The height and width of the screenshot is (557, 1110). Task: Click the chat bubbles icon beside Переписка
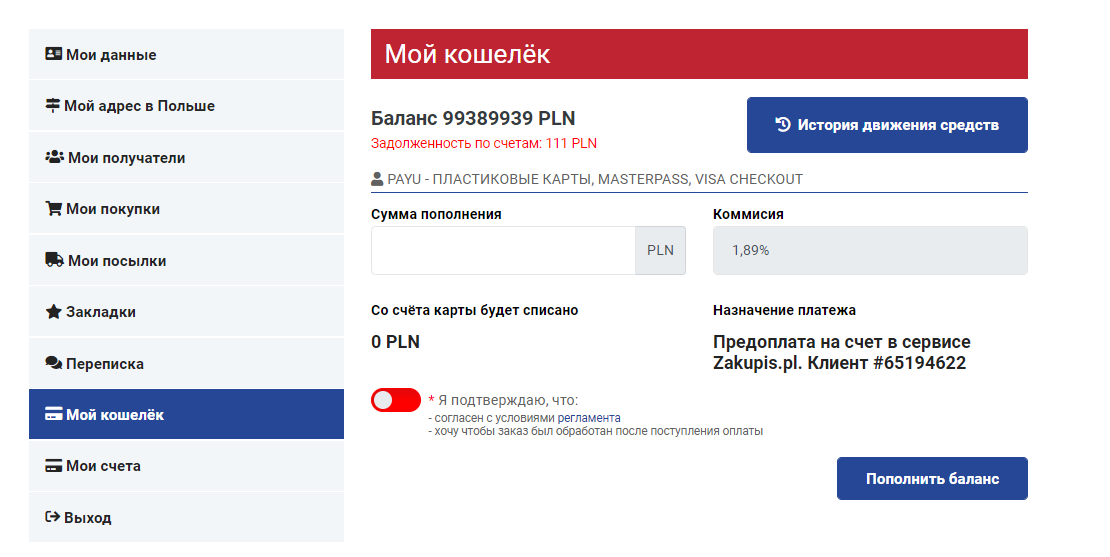(54, 364)
